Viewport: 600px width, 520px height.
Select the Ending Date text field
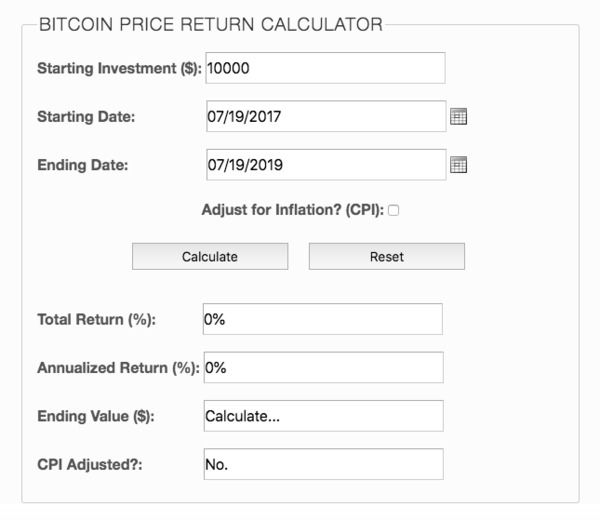(x=326, y=165)
